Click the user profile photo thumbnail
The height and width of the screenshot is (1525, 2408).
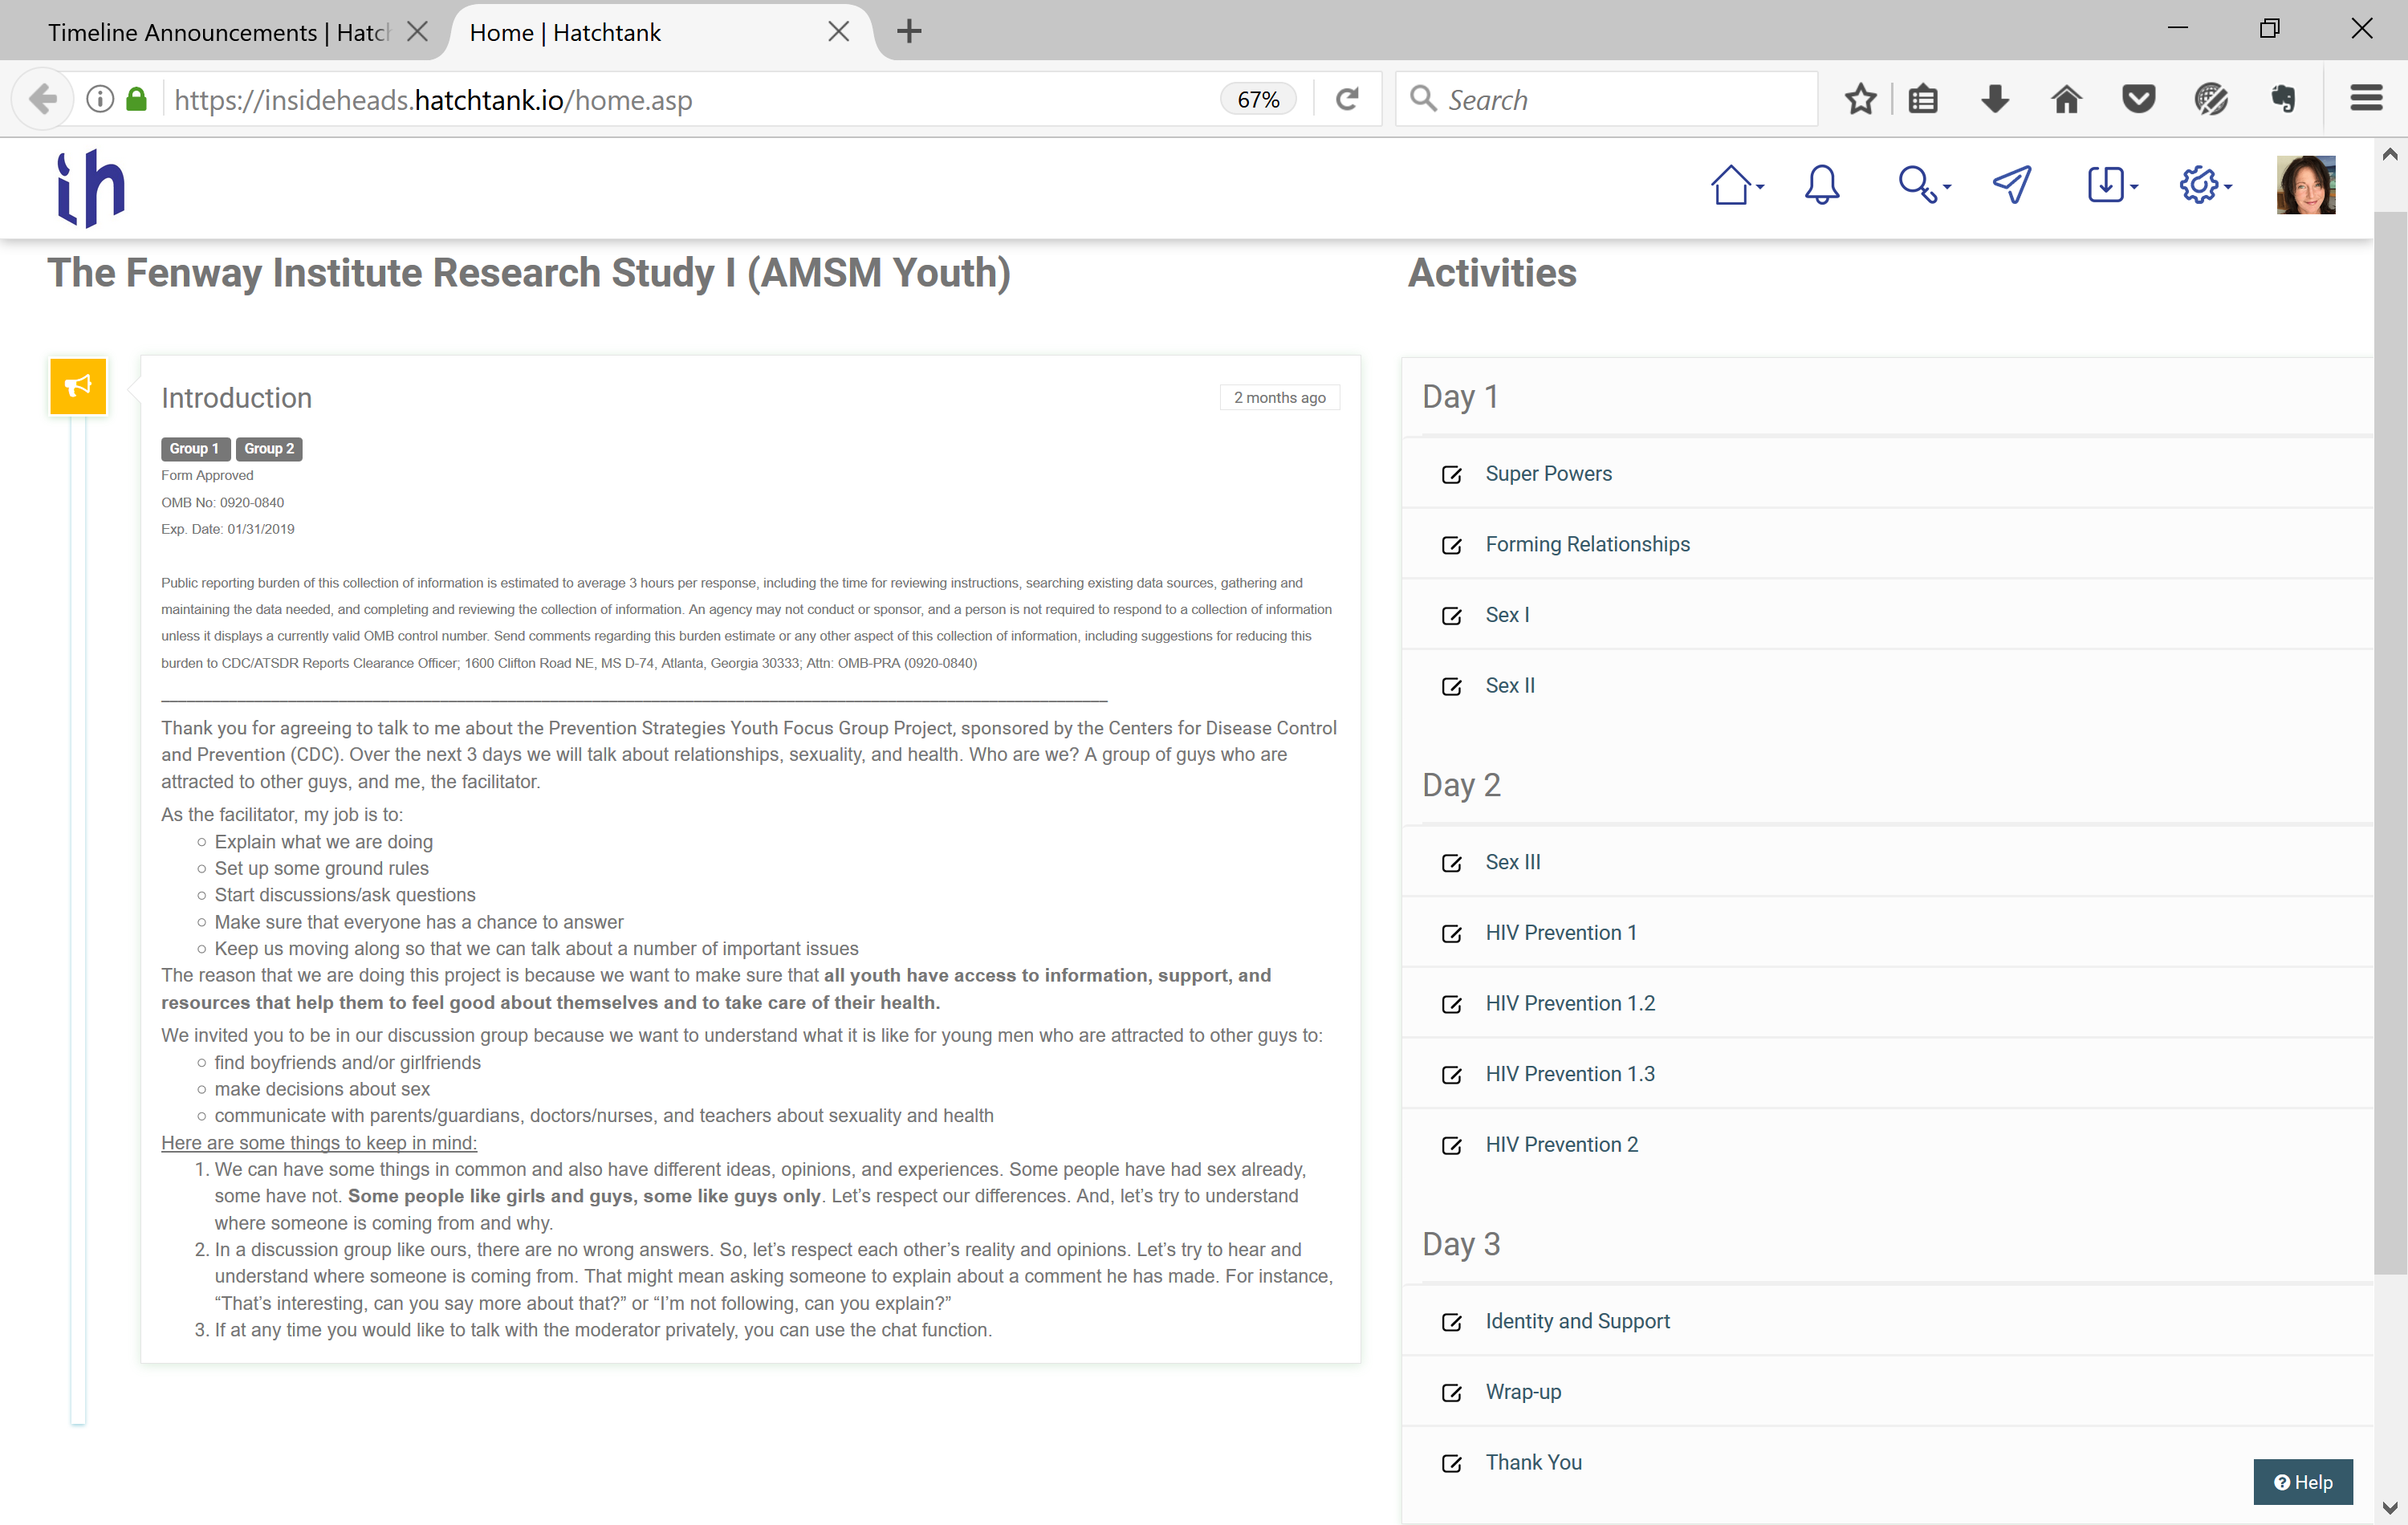pos(2305,185)
